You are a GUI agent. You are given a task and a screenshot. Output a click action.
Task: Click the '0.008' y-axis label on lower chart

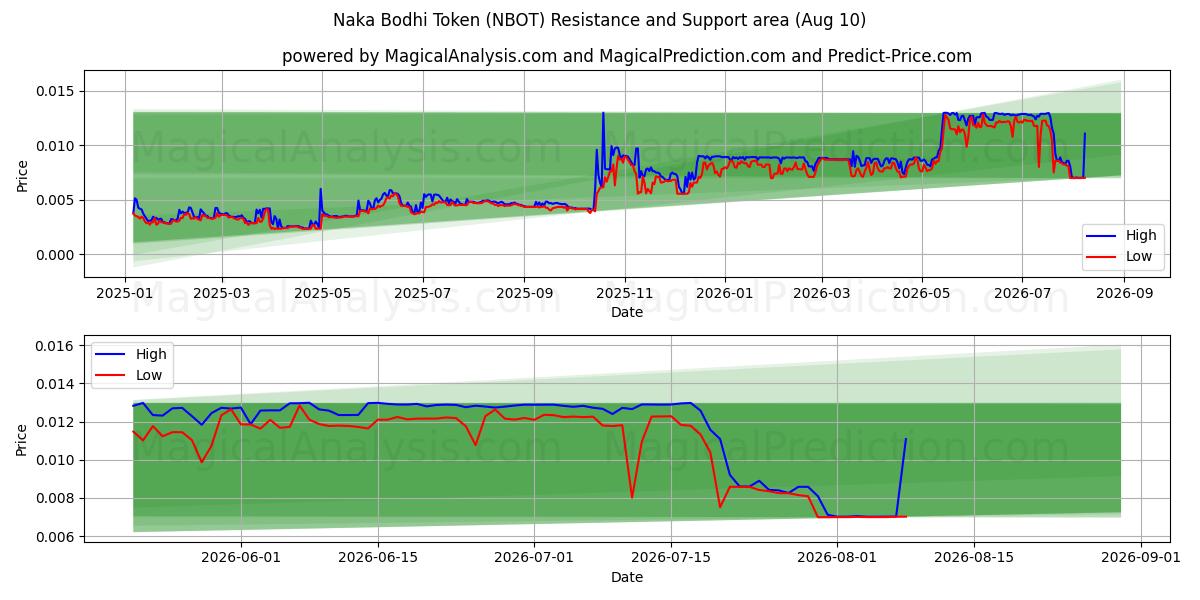(56, 499)
